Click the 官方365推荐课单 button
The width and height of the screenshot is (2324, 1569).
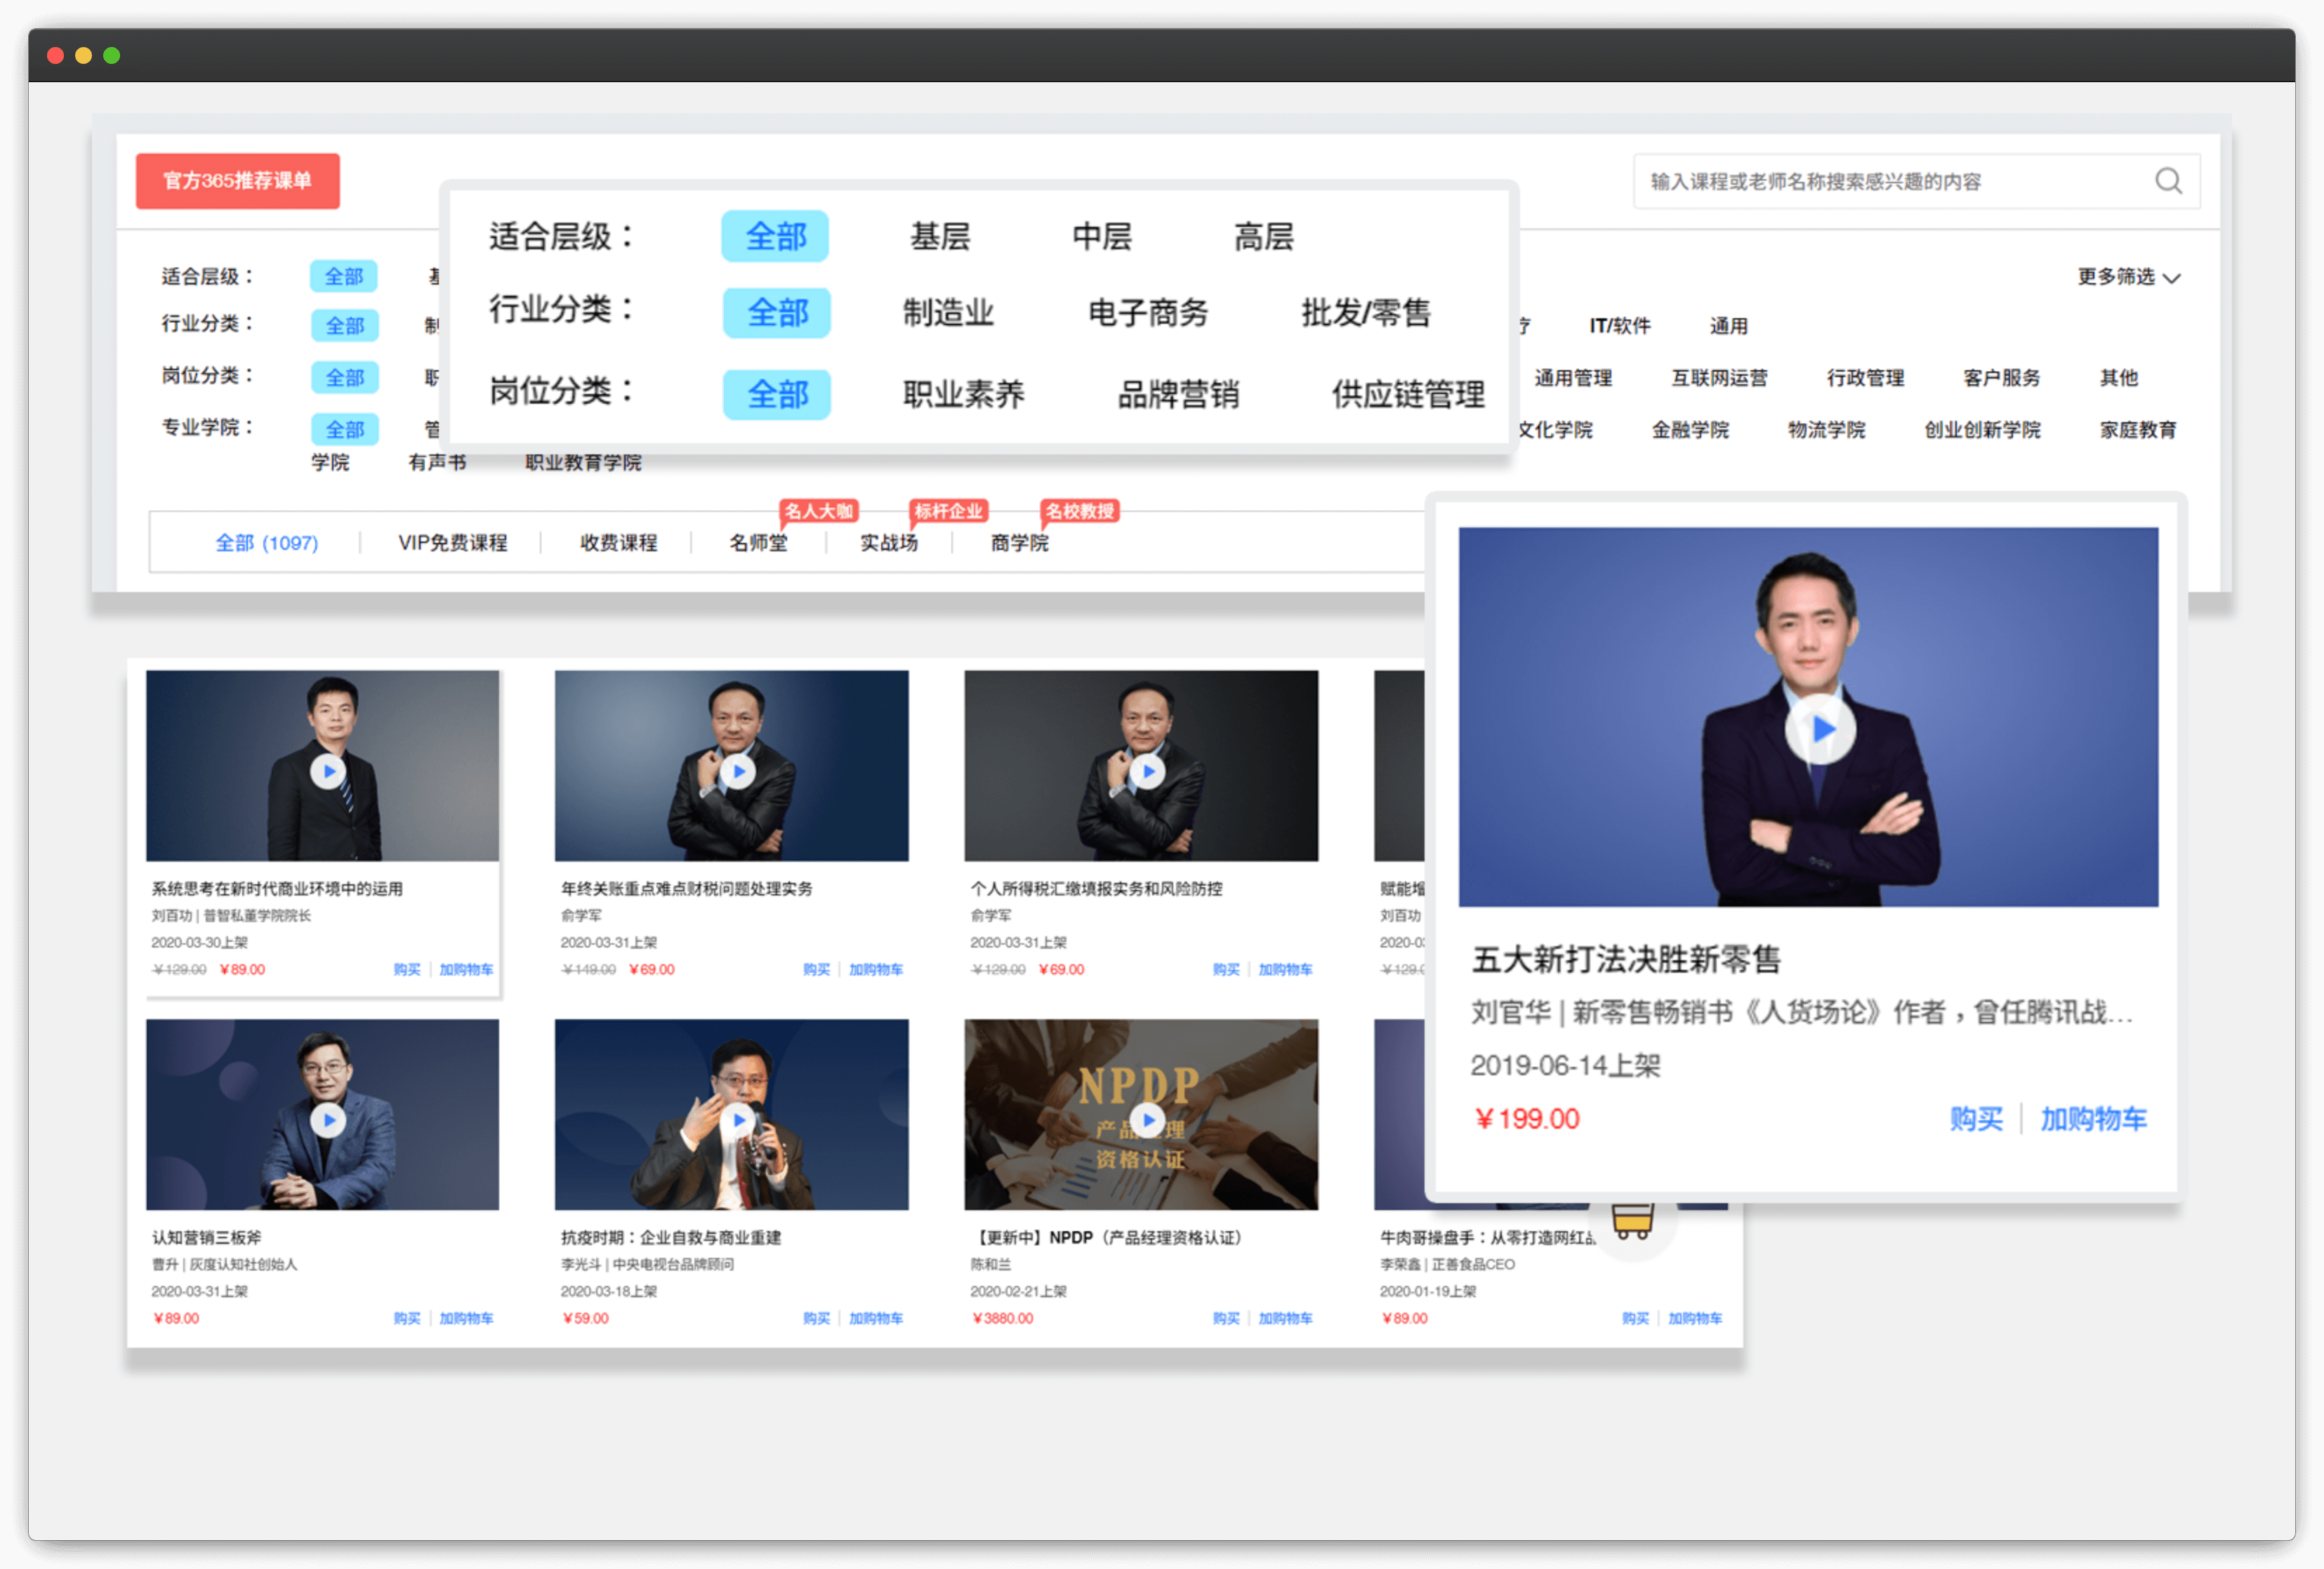pos(238,181)
